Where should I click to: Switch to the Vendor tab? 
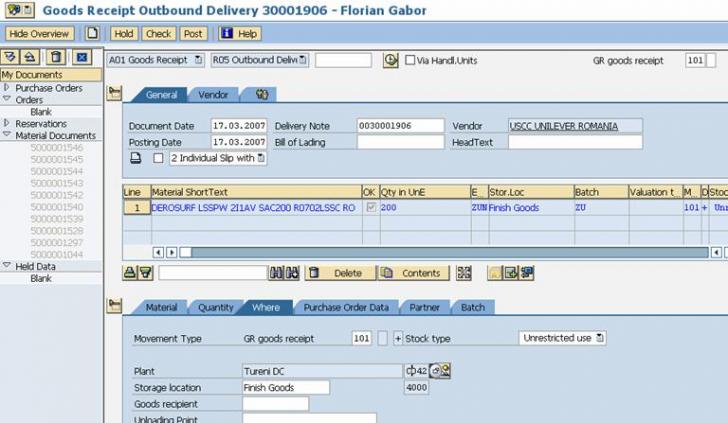[213, 95]
